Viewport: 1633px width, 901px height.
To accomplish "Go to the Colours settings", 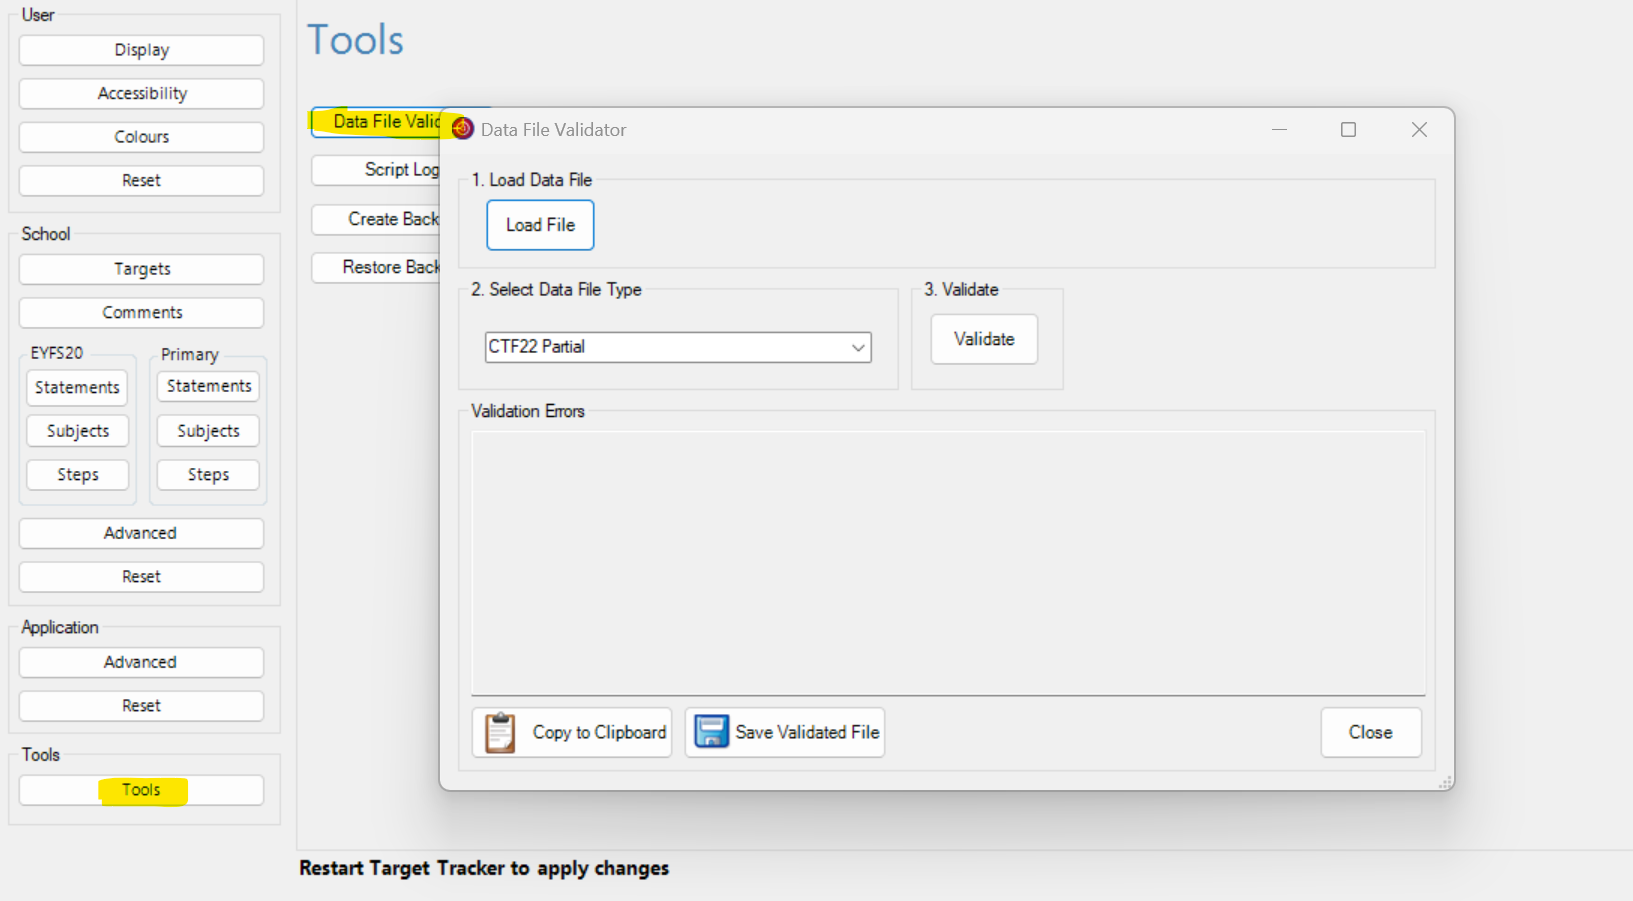I will pos(141,137).
